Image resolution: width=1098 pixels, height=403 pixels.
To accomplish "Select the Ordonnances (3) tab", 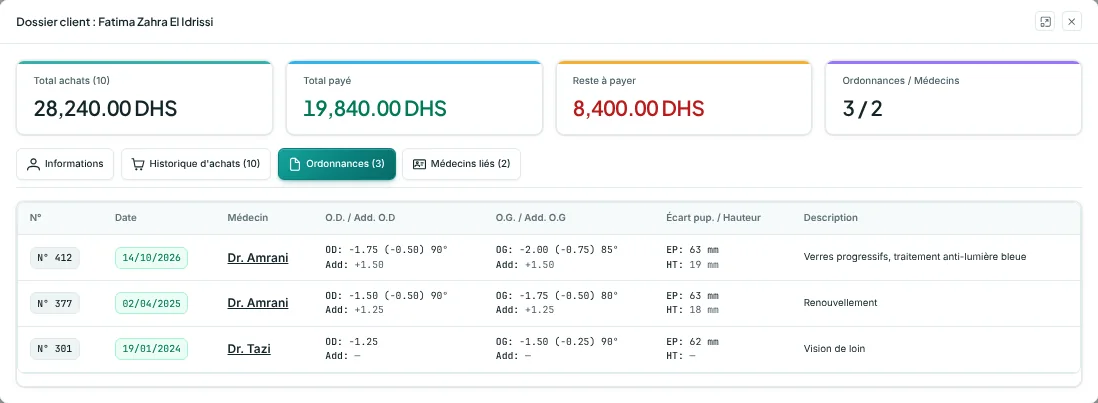I will (337, 164).
